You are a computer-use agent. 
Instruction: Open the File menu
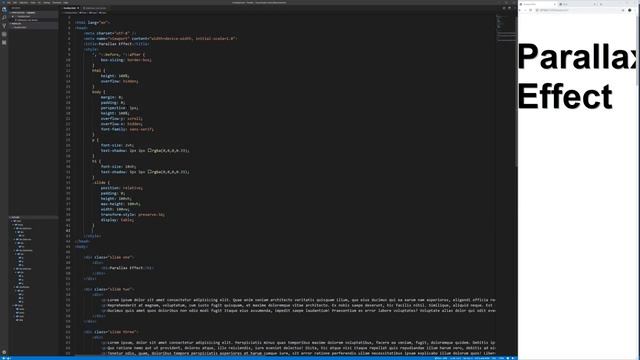click(9, 2)
